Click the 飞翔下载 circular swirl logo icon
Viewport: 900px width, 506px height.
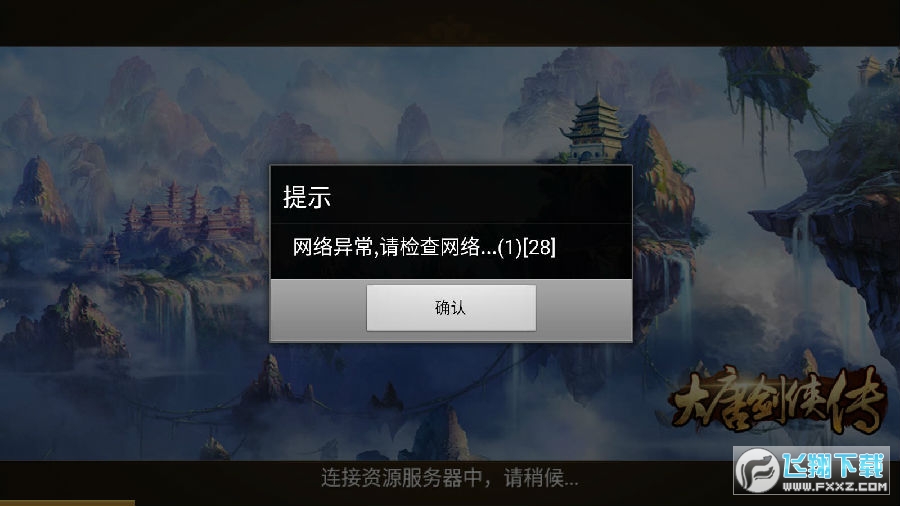tap(757, 470)
